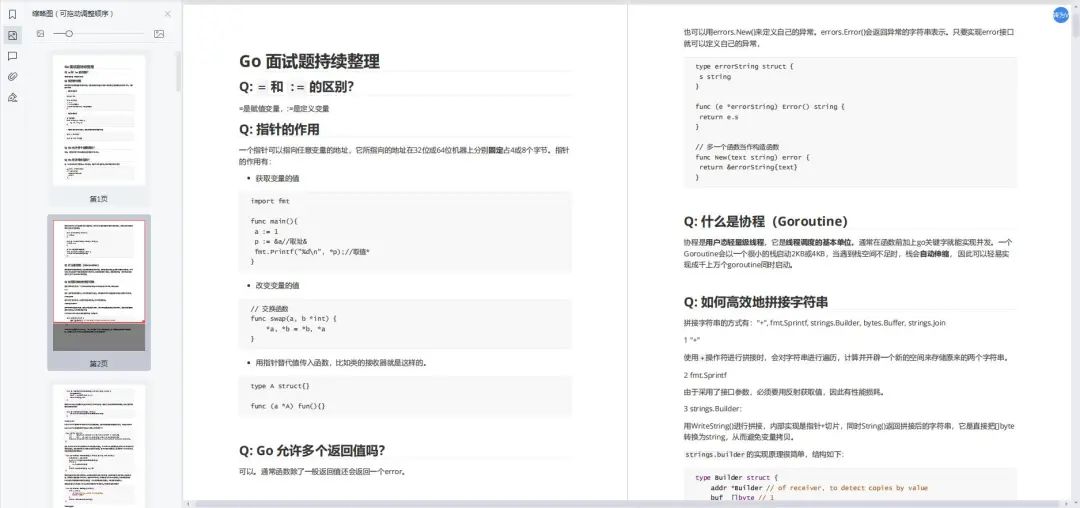Select page 2 thumbnail
This screenshot has width=1080, height=508.
pos(99,285)
